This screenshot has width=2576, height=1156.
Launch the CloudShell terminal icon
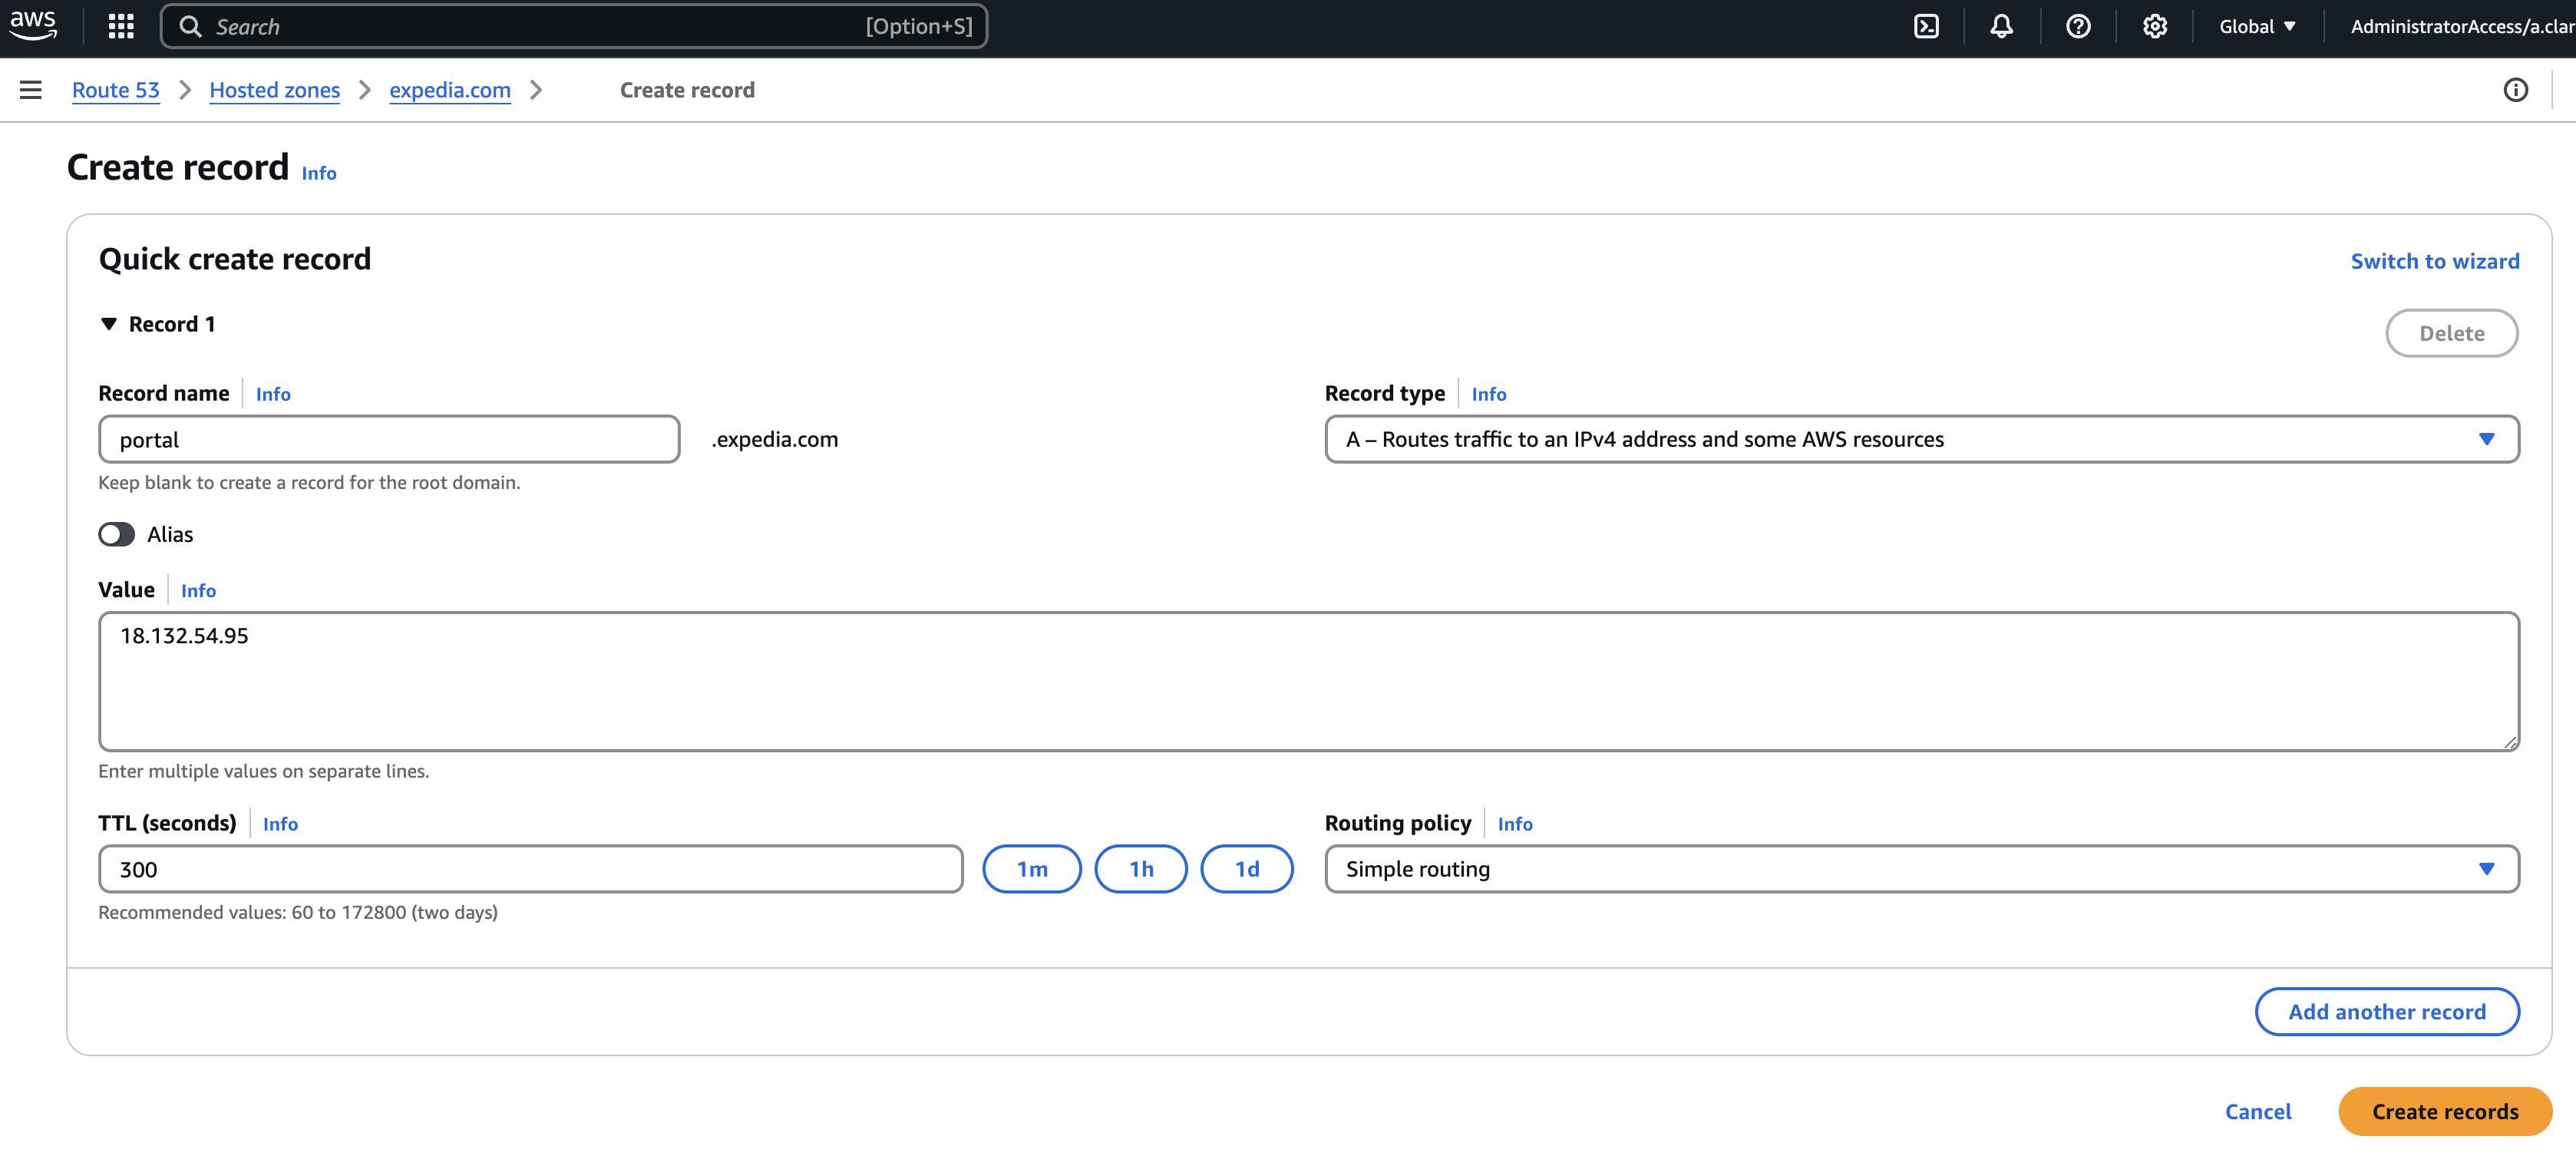(x=1926, y=27)
